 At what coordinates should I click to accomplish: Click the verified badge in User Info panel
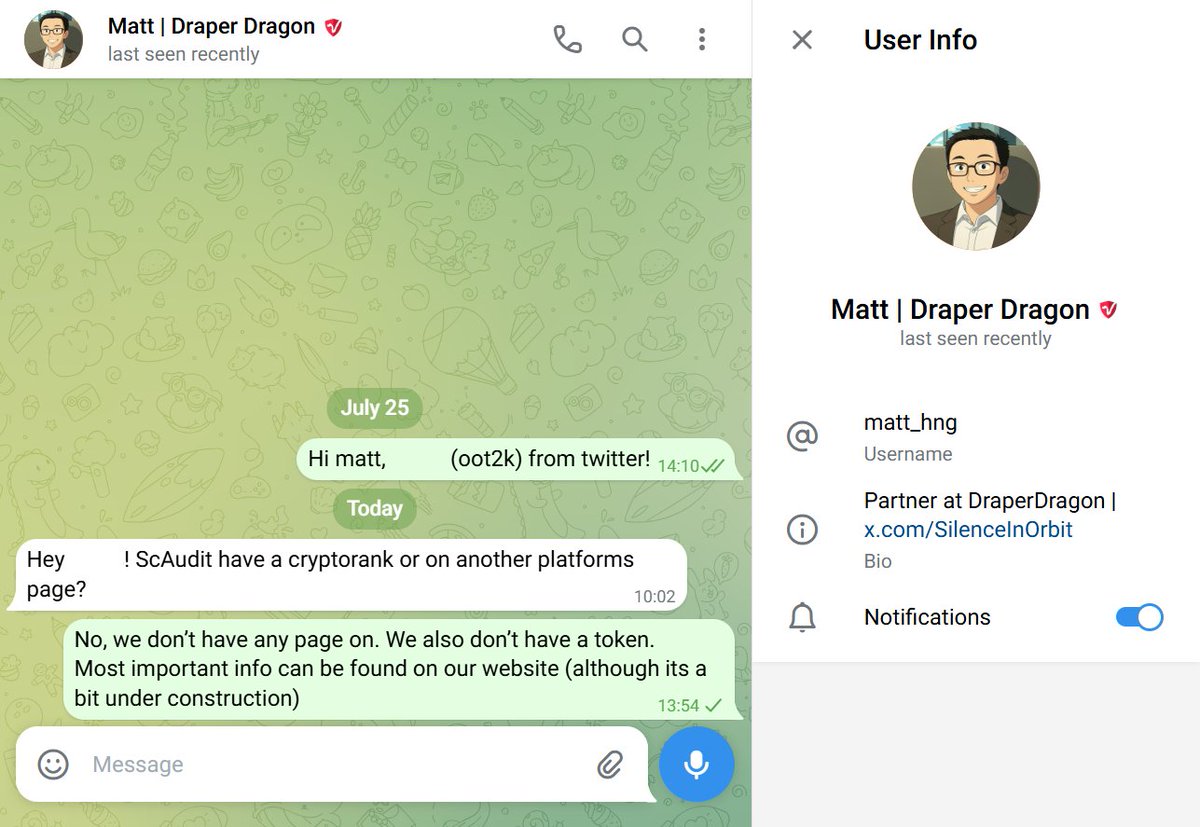coord(1108,310)
